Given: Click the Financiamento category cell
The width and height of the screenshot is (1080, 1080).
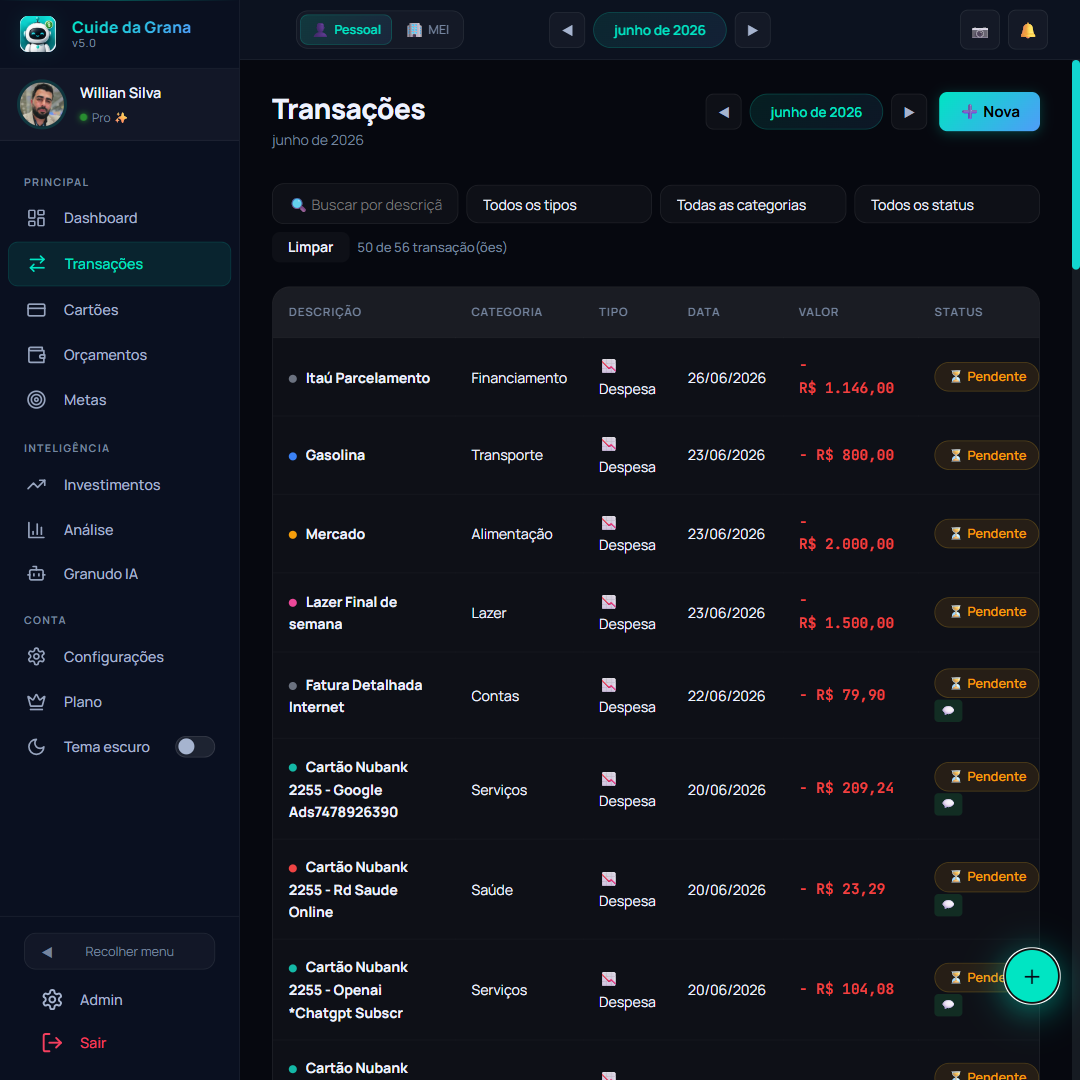Looking at the screenshot, I should point(519,378).
